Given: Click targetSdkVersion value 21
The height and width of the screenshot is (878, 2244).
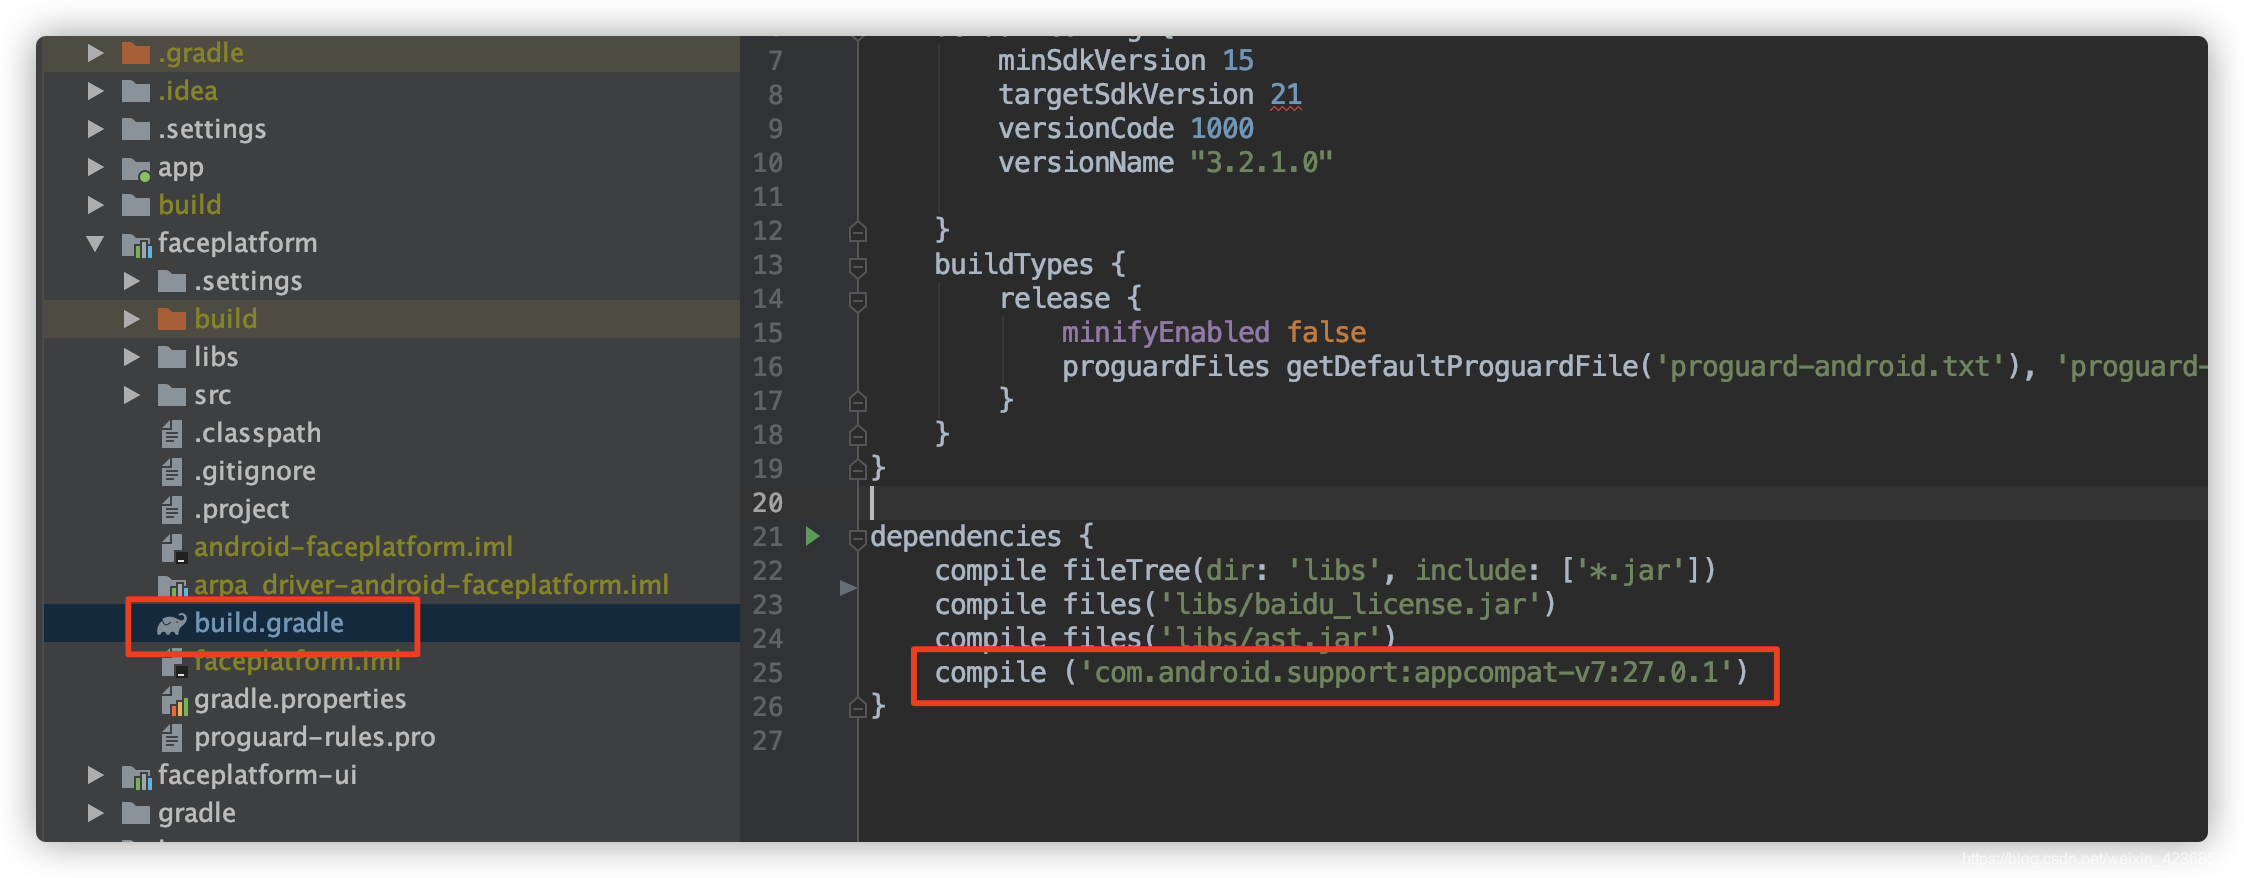Looking at the screenshot, I should [x=1286, y=94].
